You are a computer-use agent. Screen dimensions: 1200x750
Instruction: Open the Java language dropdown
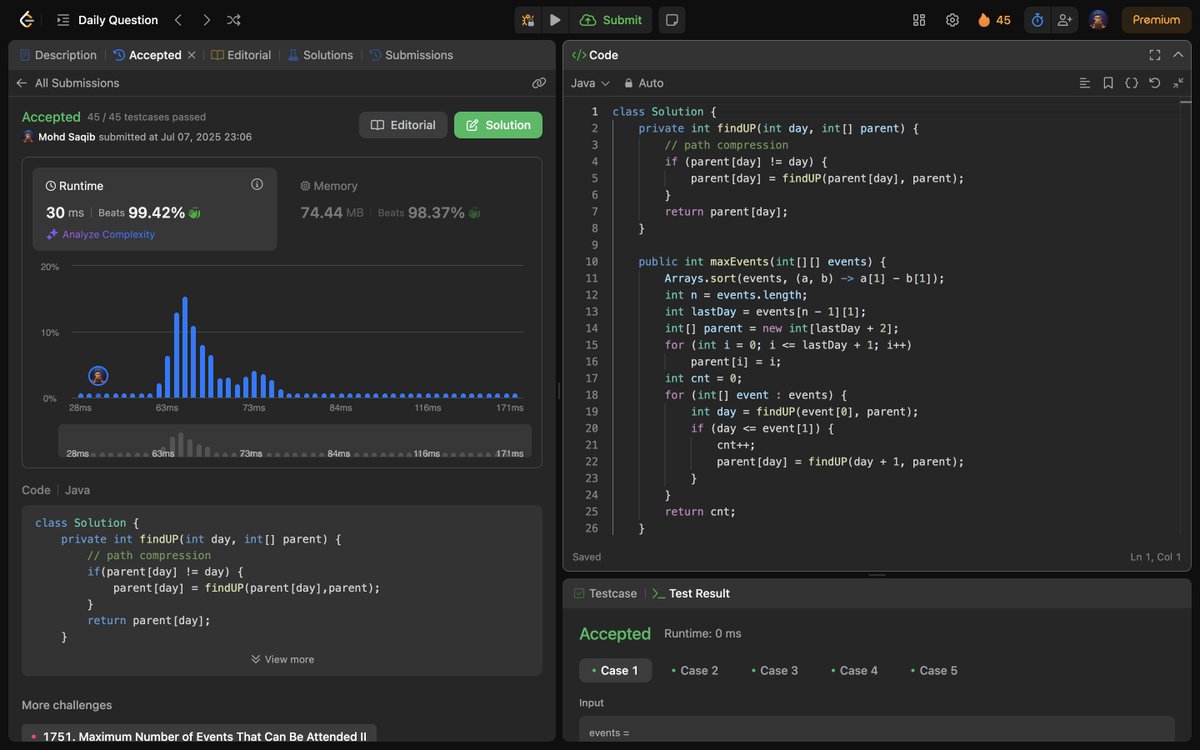tap(590, 83)
